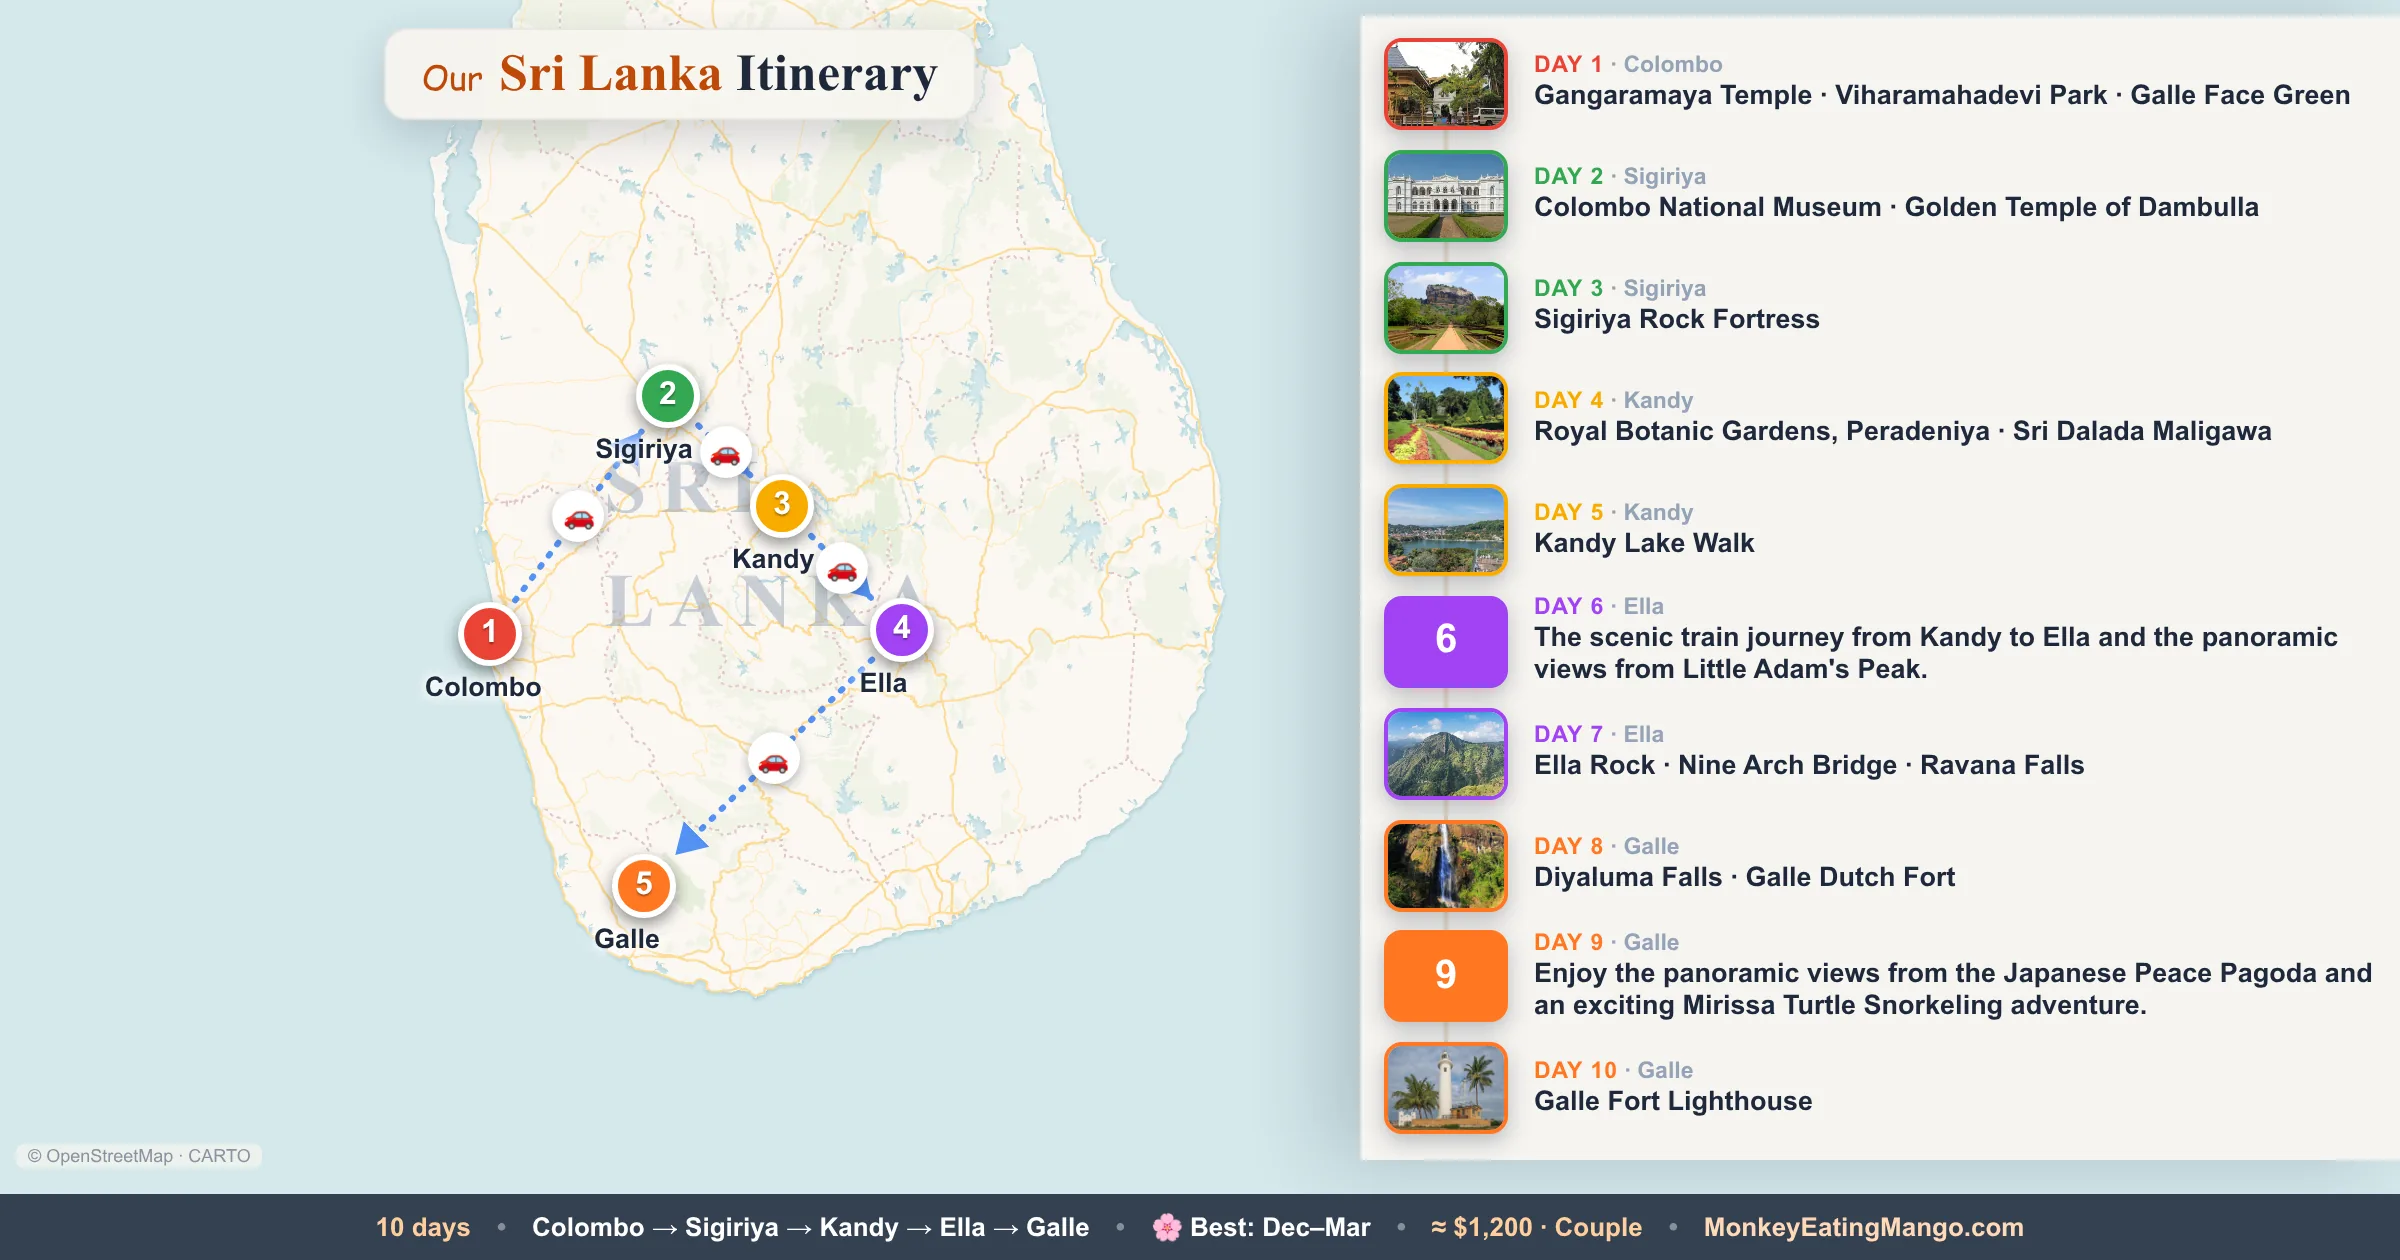2400x1260 pixels.
Task: Click Ella Rock · Nine Arch Bridge line
Action: [1809, 765]
